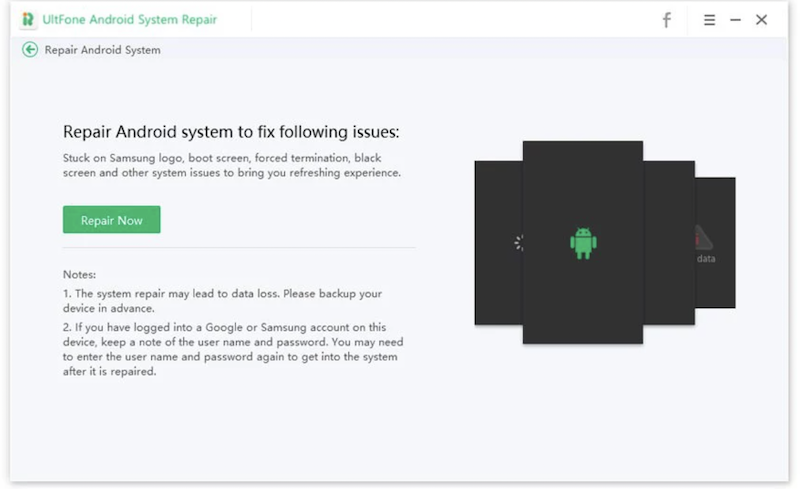
Task: Click the Notes: label
Action: pos(80,275)
